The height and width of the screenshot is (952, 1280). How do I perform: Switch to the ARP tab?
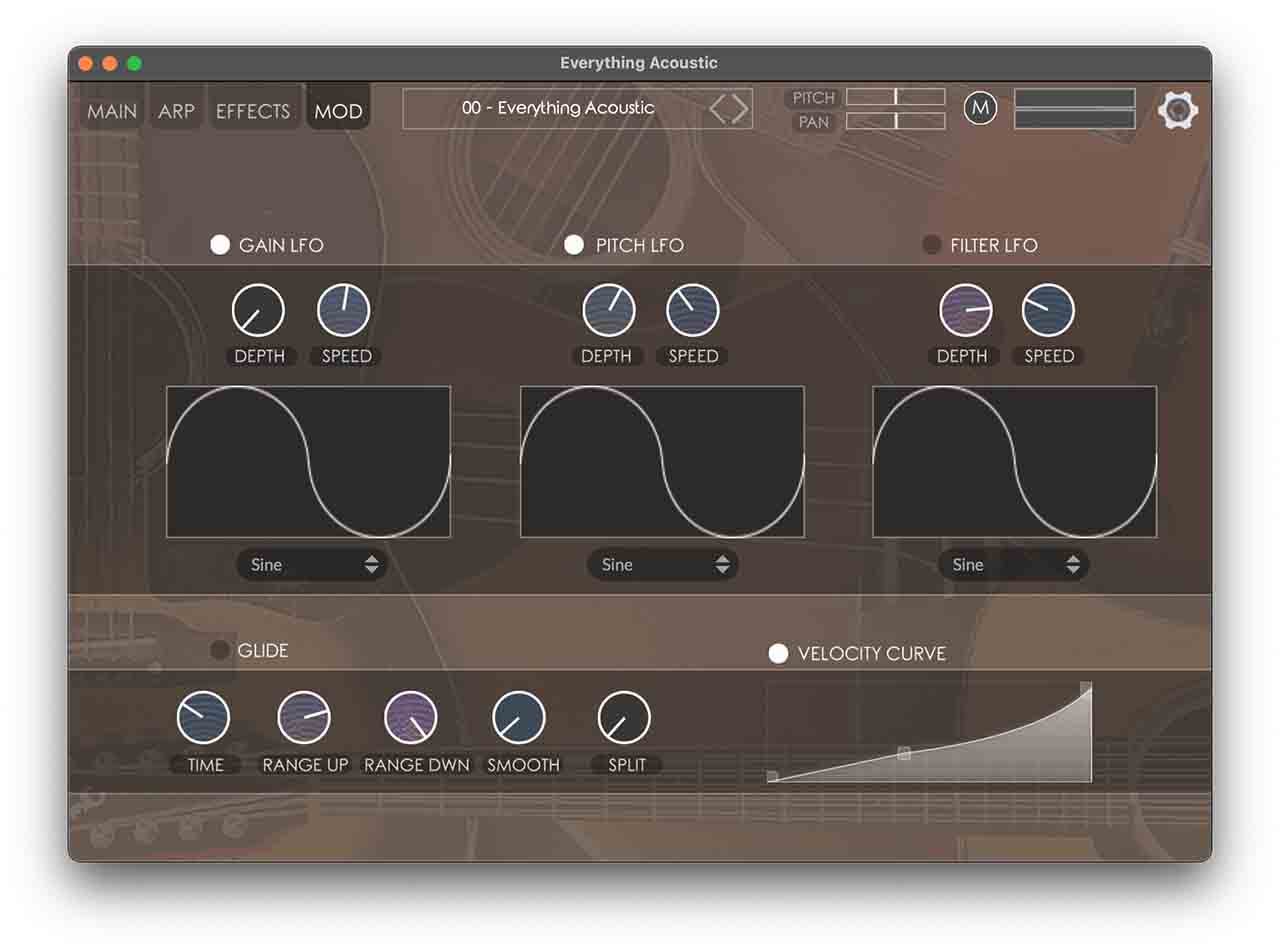click(176, 111)
